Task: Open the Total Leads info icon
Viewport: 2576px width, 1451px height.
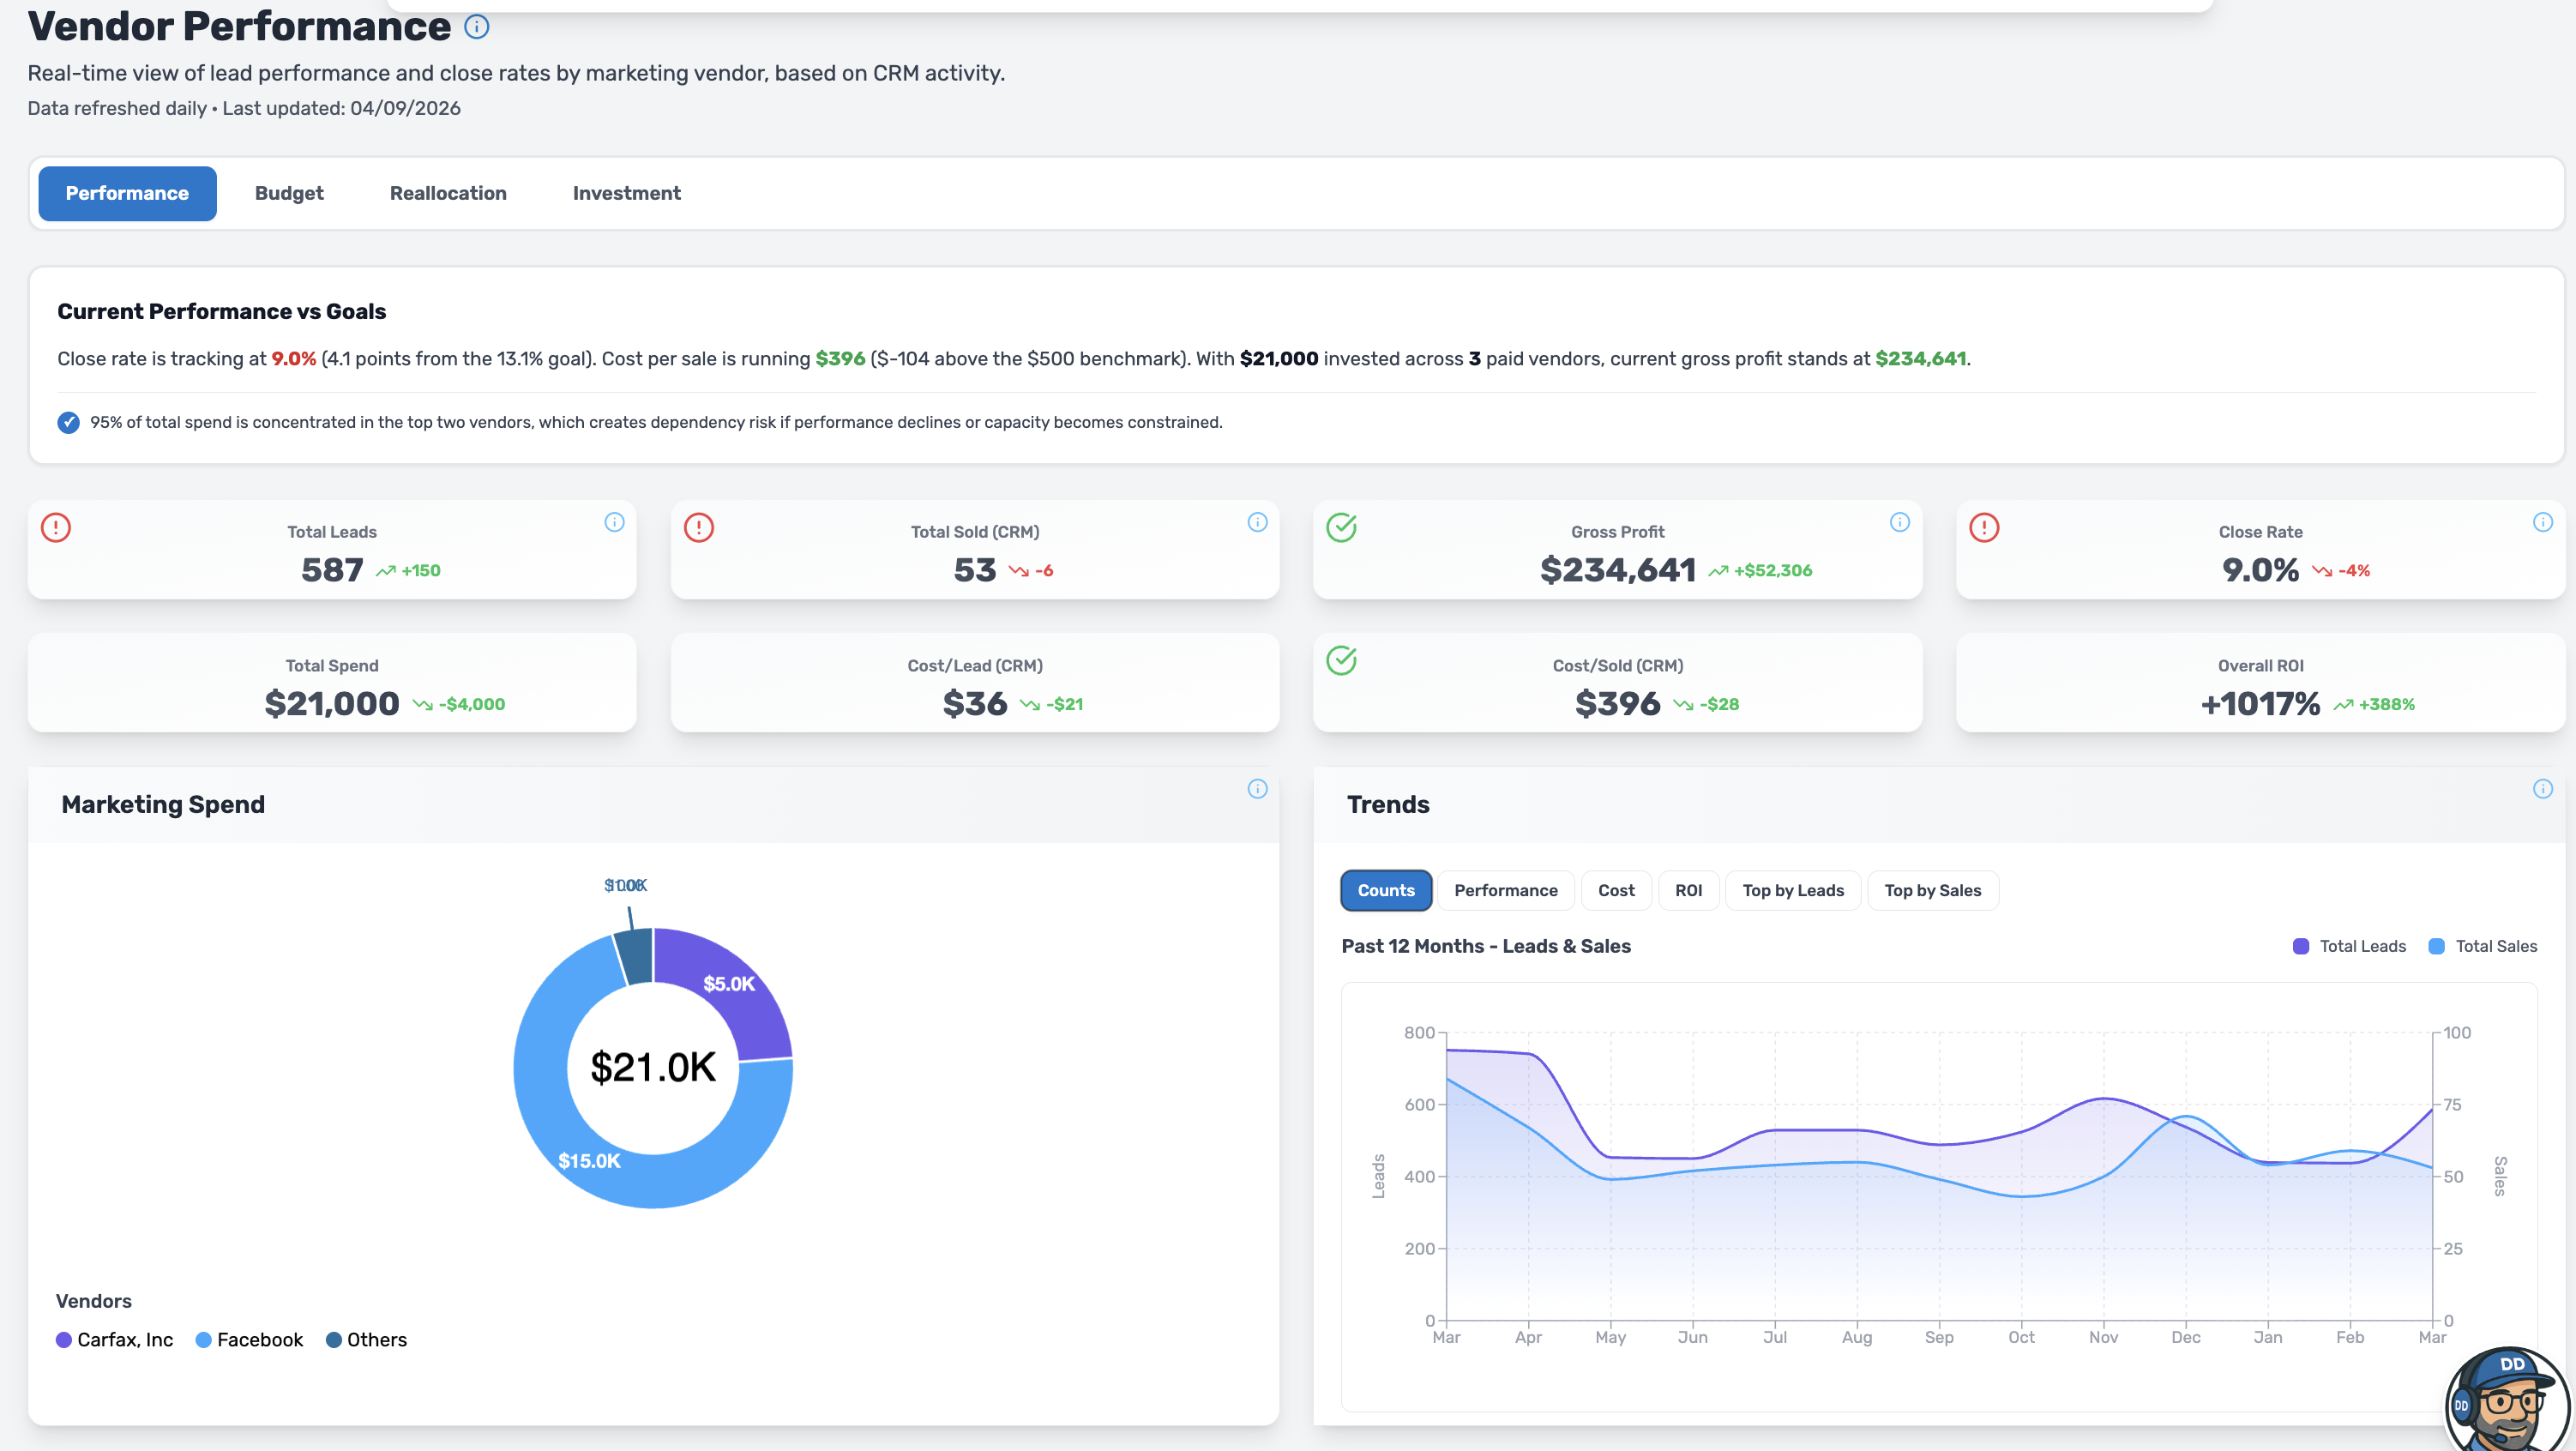Action: 614,522
